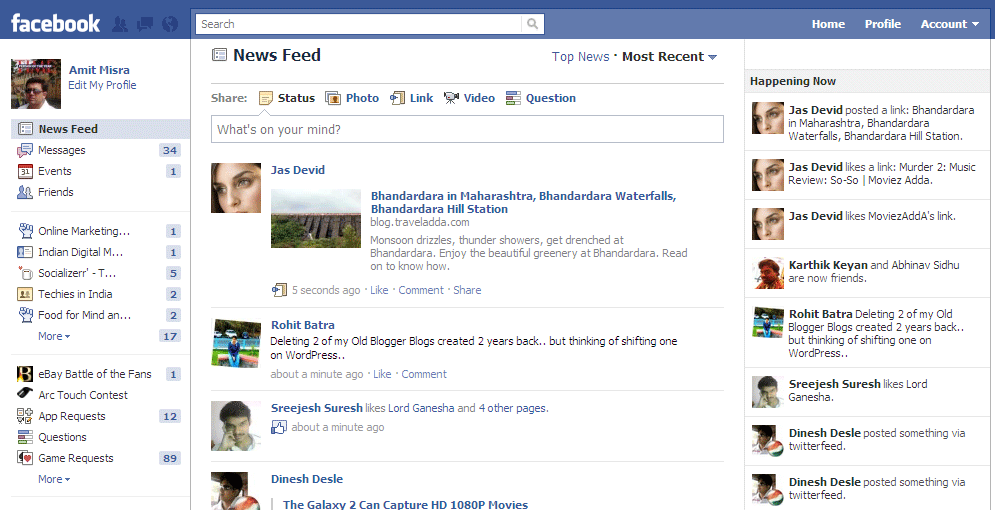Click Game Requests count badge 89
998x510 pixels.
click(170, 458)
